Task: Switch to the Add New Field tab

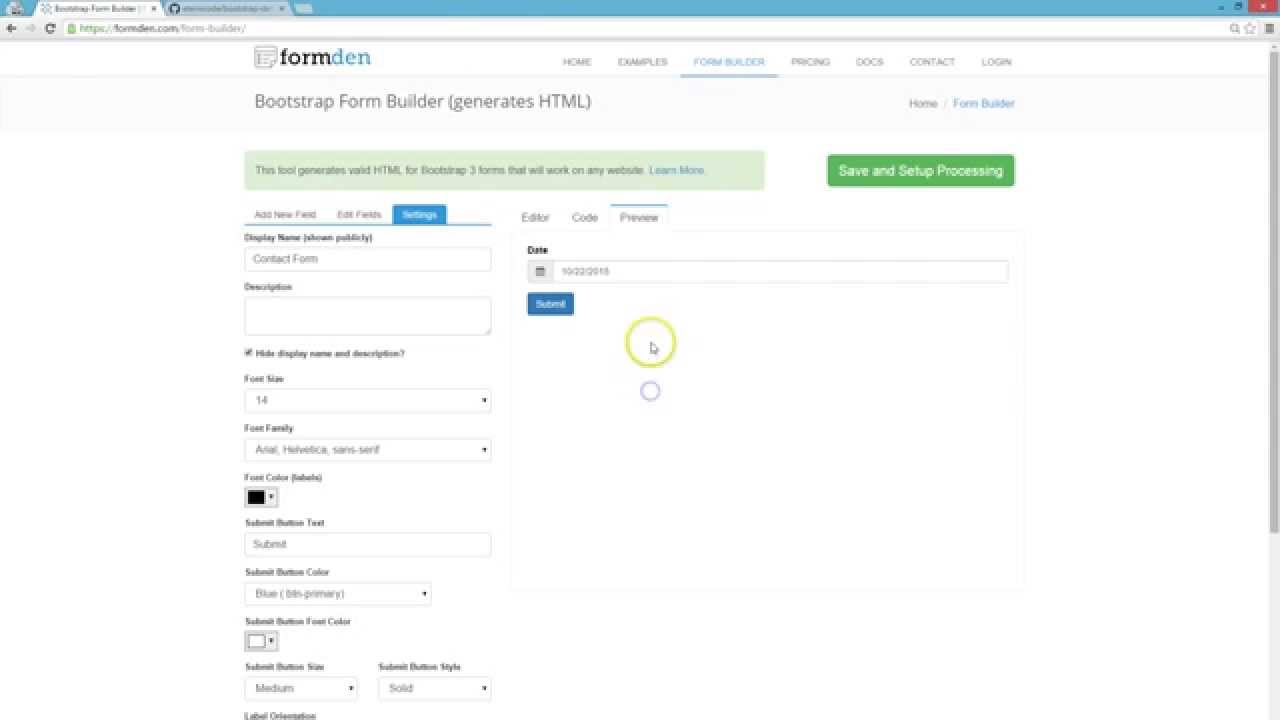Action: coord(285,214)
